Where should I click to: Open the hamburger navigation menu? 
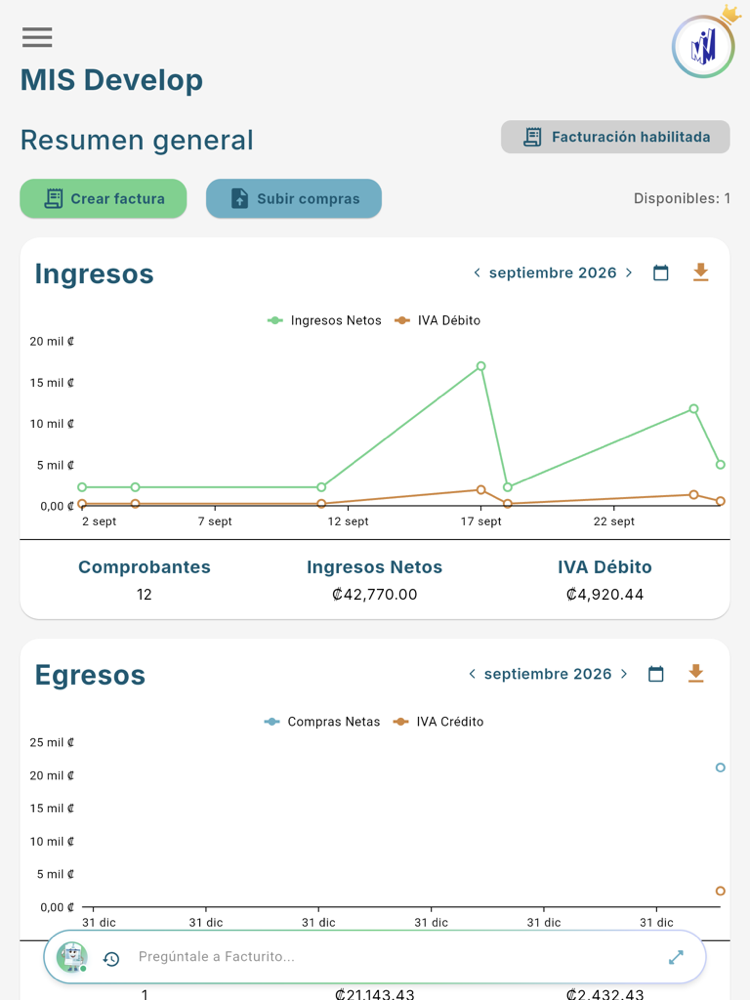(37, 37)
